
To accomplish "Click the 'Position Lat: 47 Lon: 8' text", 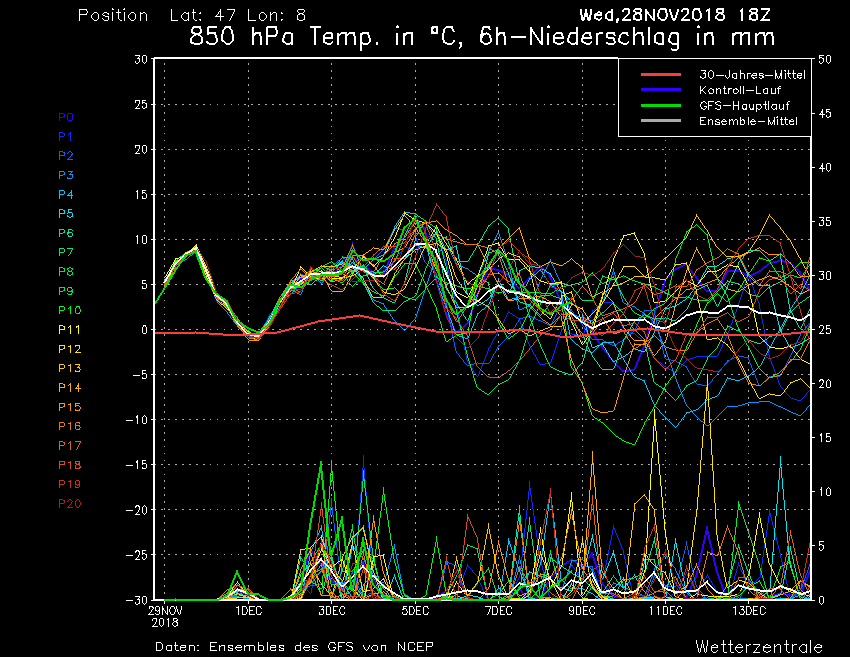I will (192, 16).
